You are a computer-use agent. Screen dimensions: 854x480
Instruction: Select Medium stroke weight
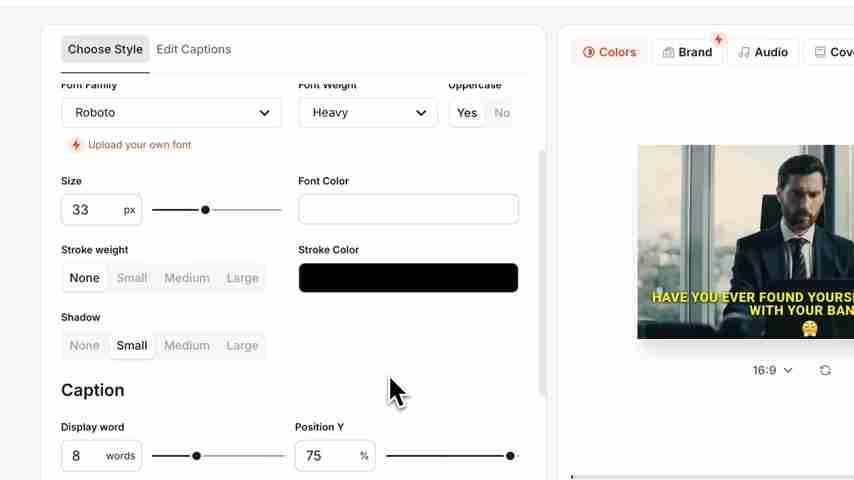[187, 278]
